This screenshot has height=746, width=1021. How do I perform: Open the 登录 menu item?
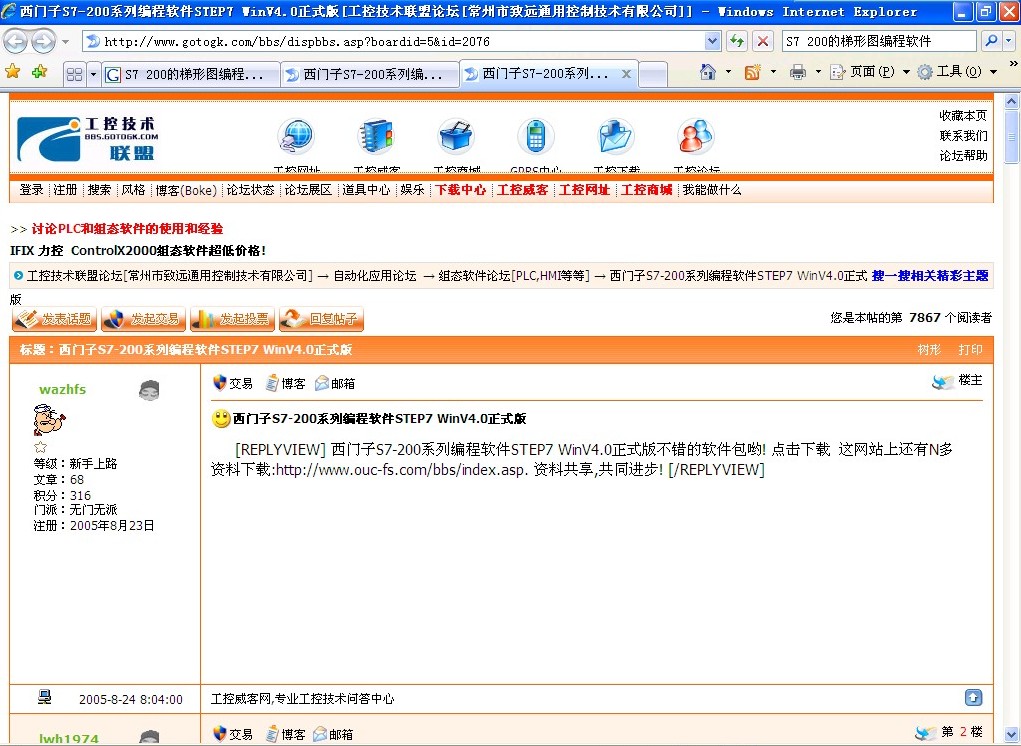[31, 189]
